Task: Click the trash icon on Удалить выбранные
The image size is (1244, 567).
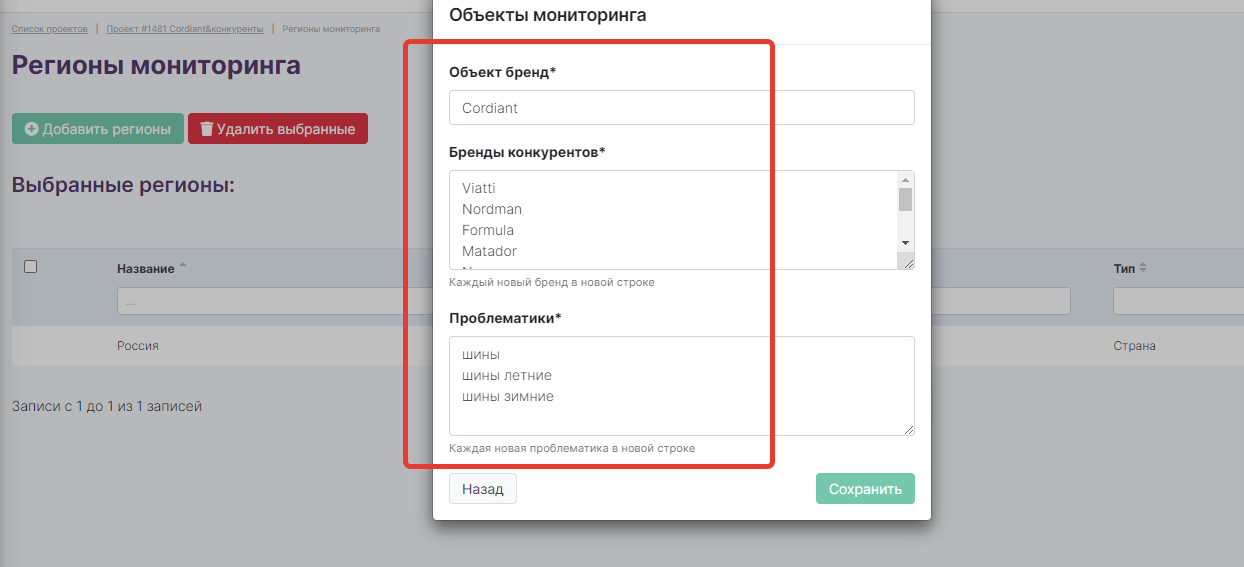Action: point(207,129)
